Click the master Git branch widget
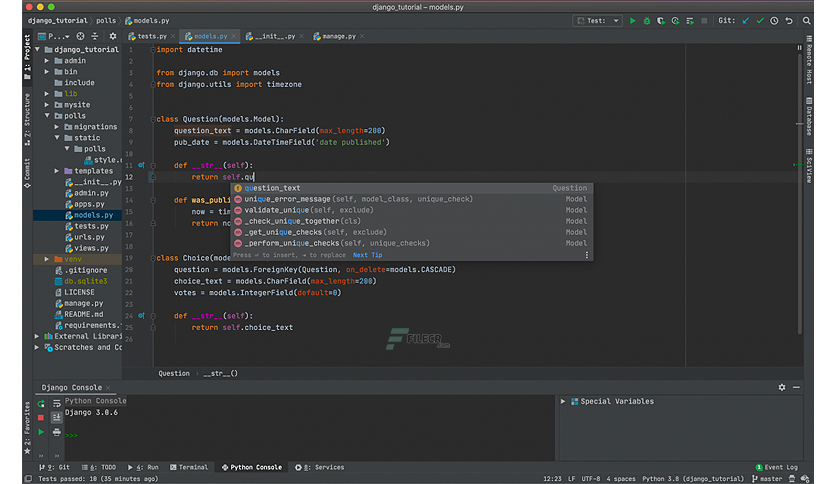Image resolution: width=836 pixels, height=484 pixels. point(767,479)
